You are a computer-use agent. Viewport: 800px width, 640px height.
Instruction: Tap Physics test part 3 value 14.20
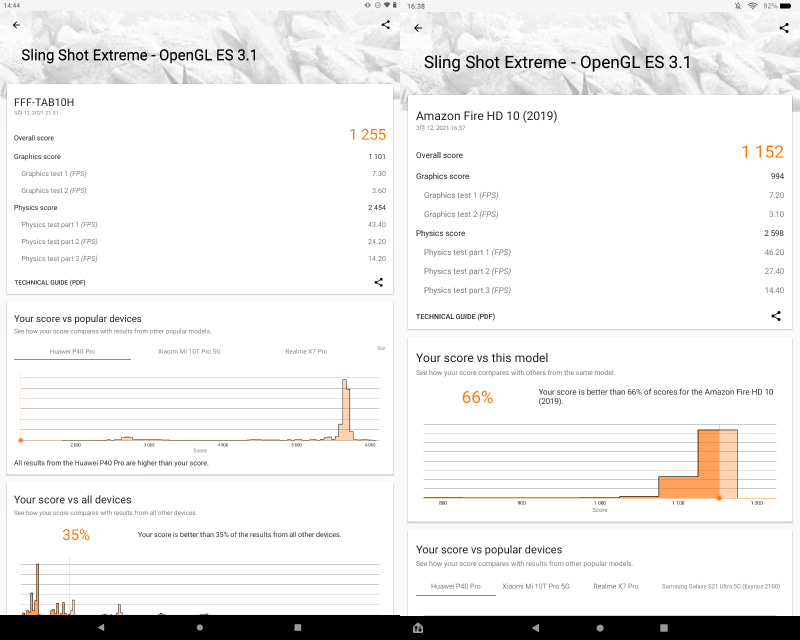377,259
